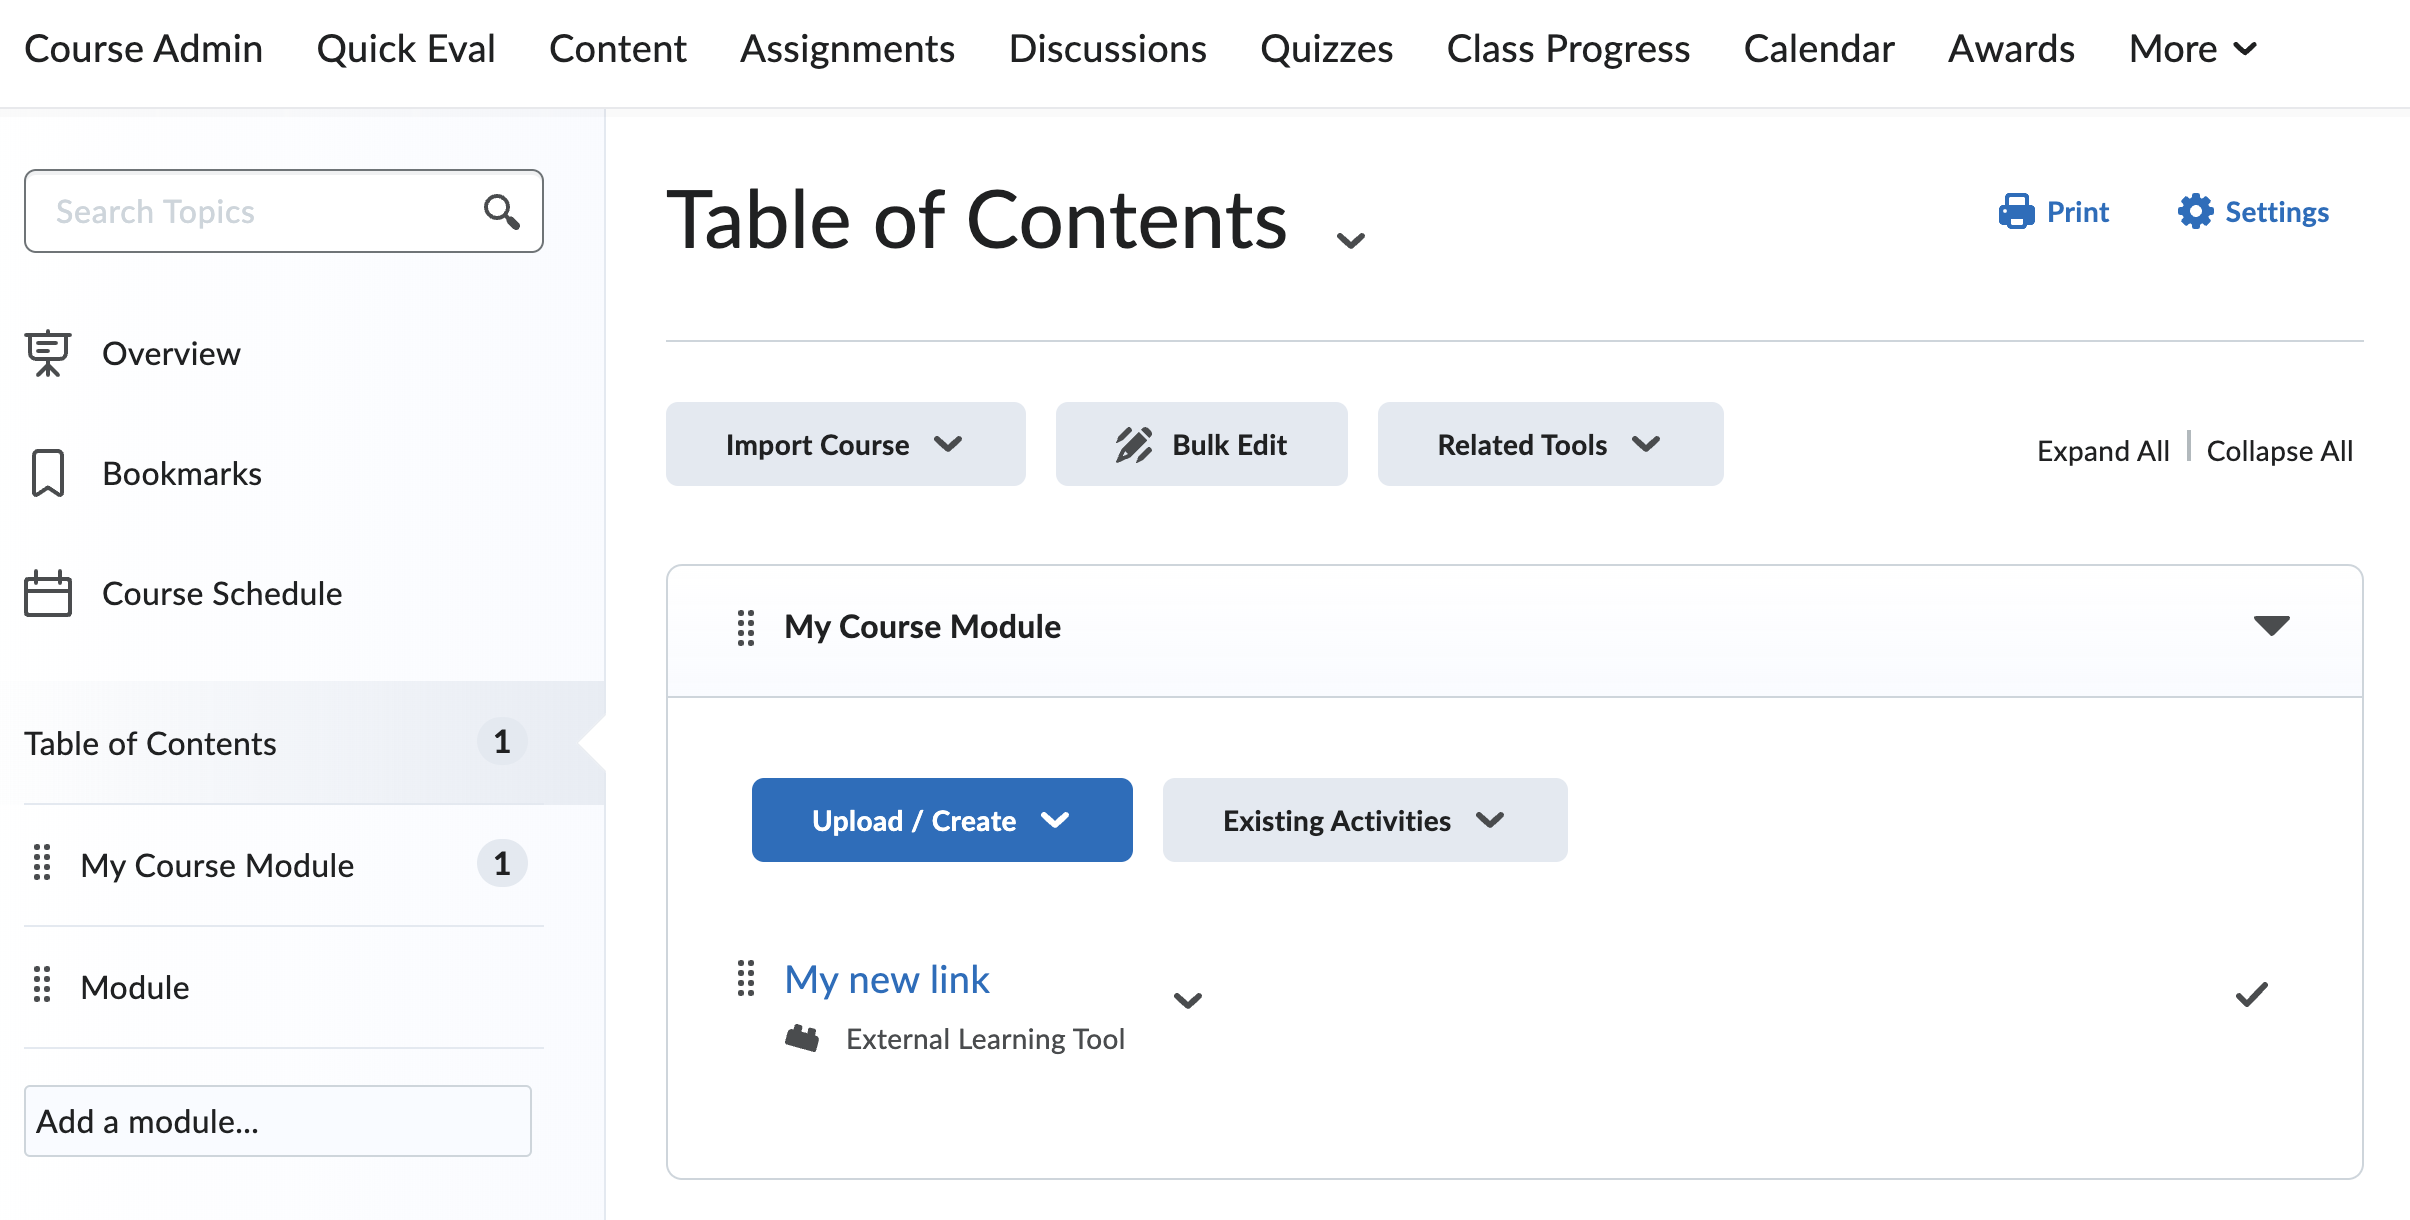Go to Quick Eval

pos(406,49)
